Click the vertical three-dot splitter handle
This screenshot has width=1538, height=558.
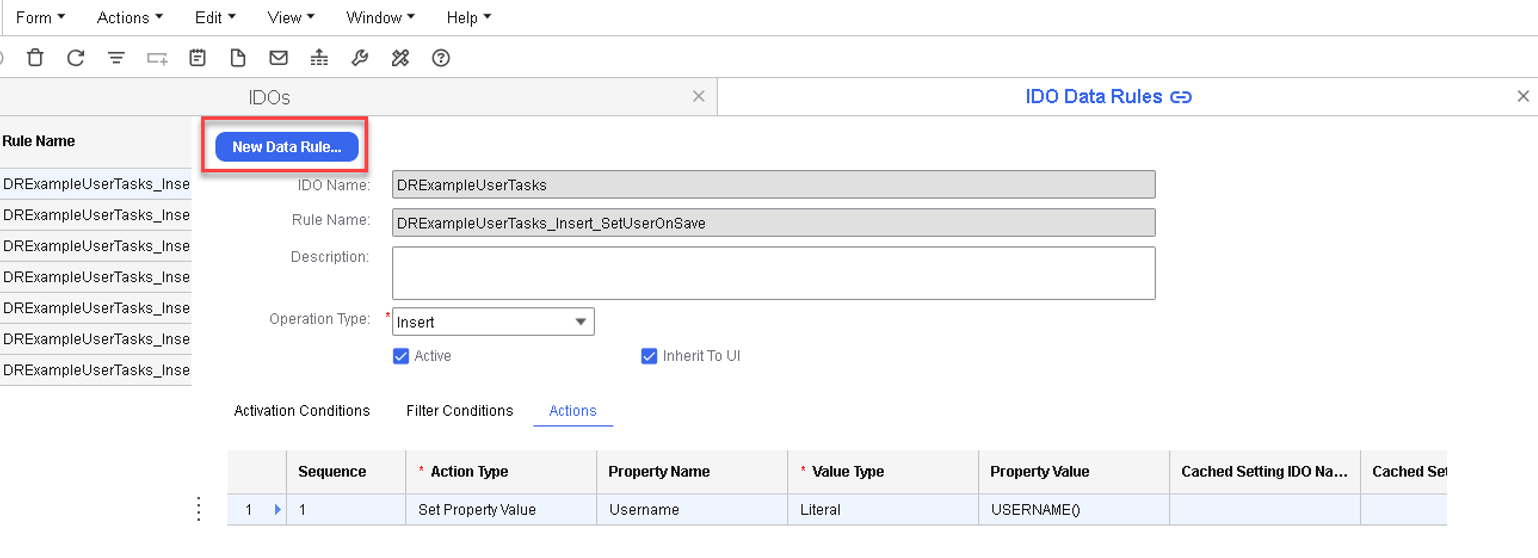(x=199, y=508)
